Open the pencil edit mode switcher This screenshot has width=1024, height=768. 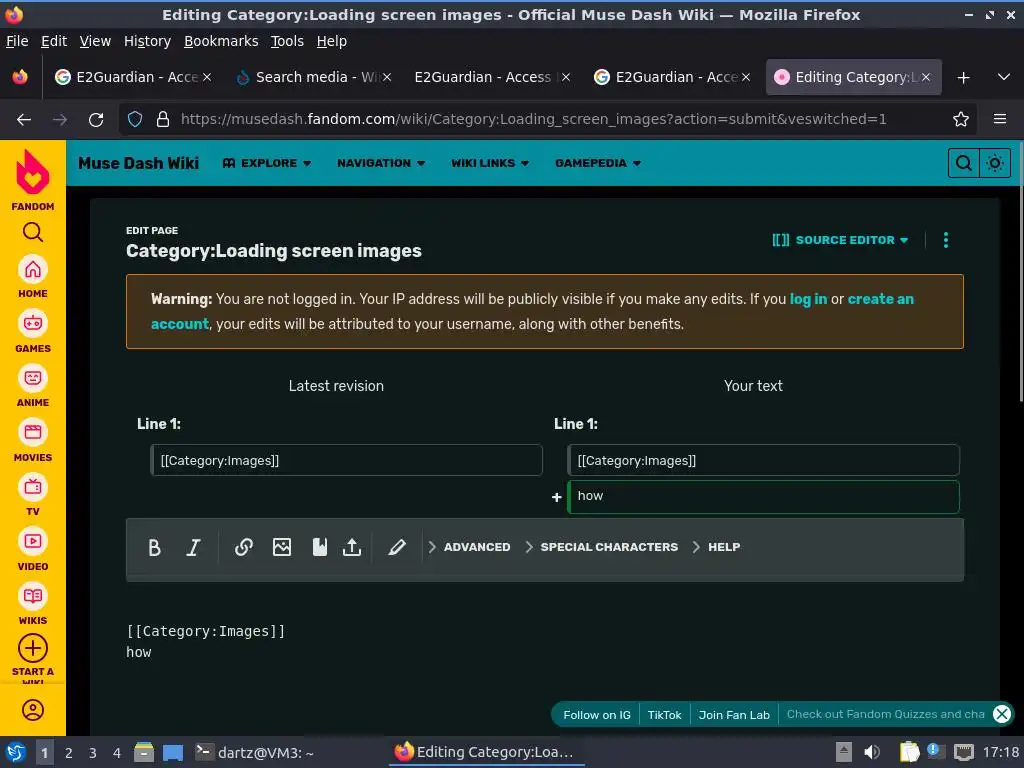click(396, 547)
